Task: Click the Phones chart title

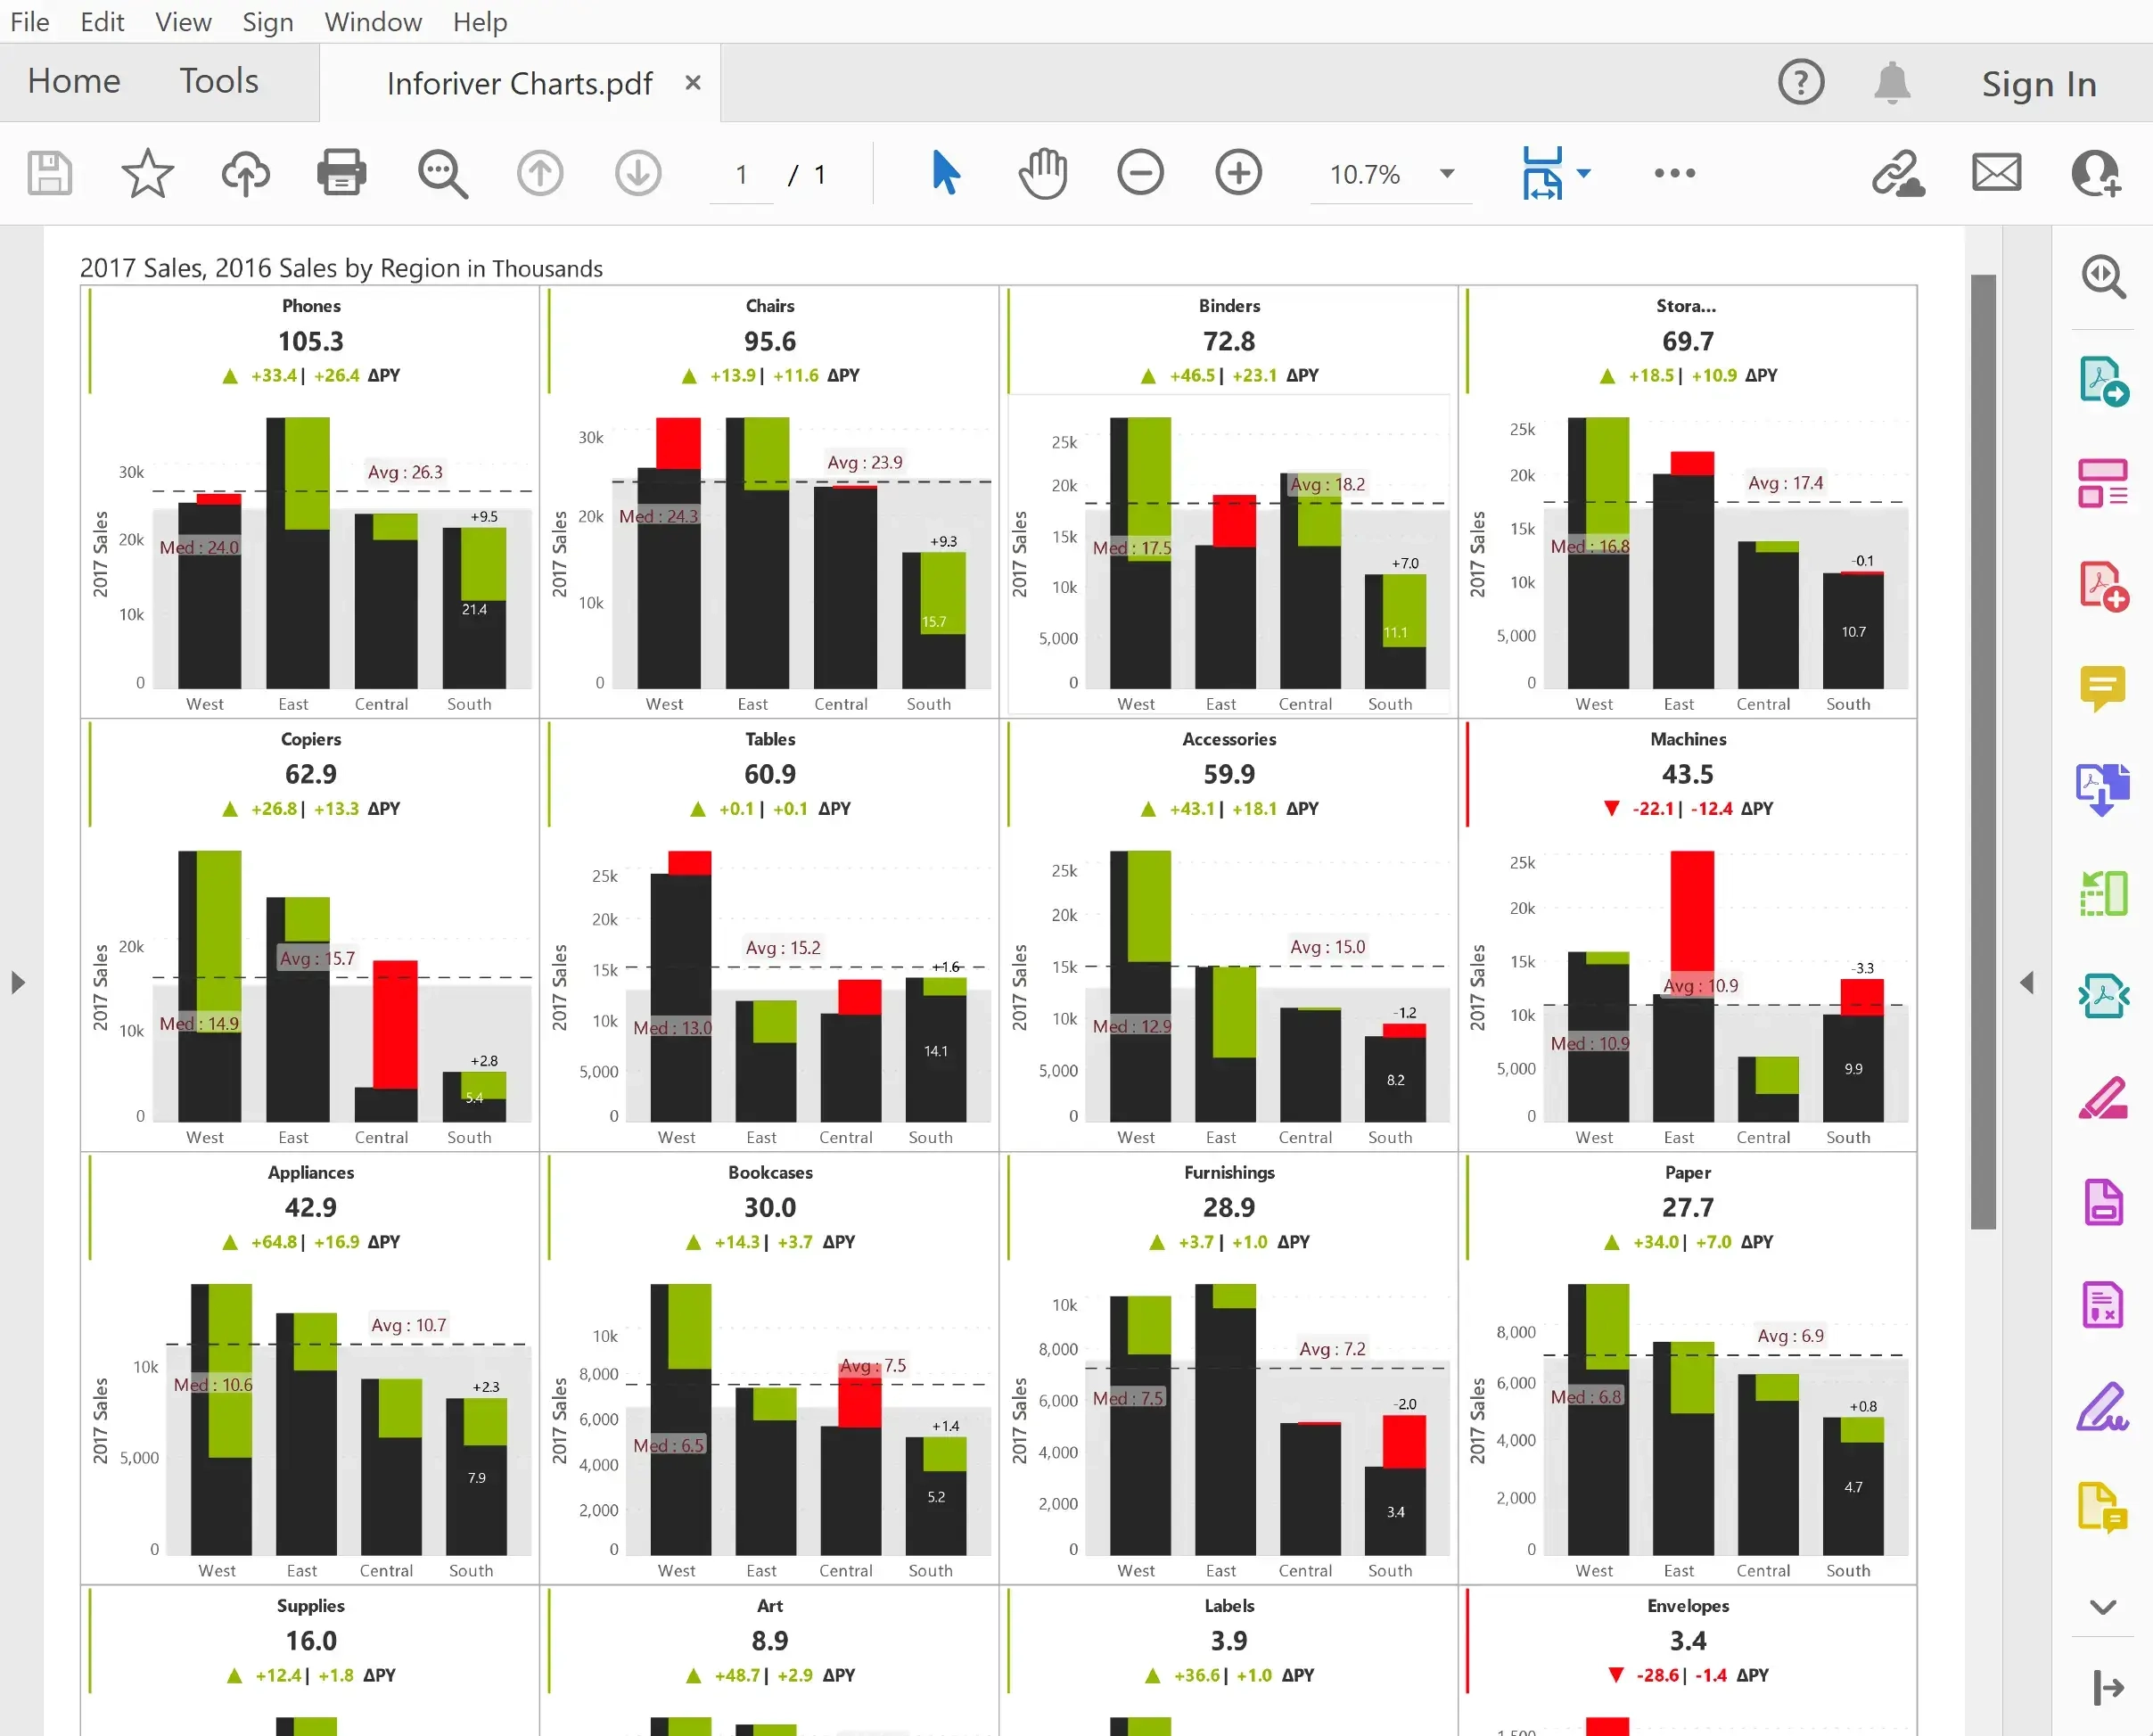Action: click(311, 306)
